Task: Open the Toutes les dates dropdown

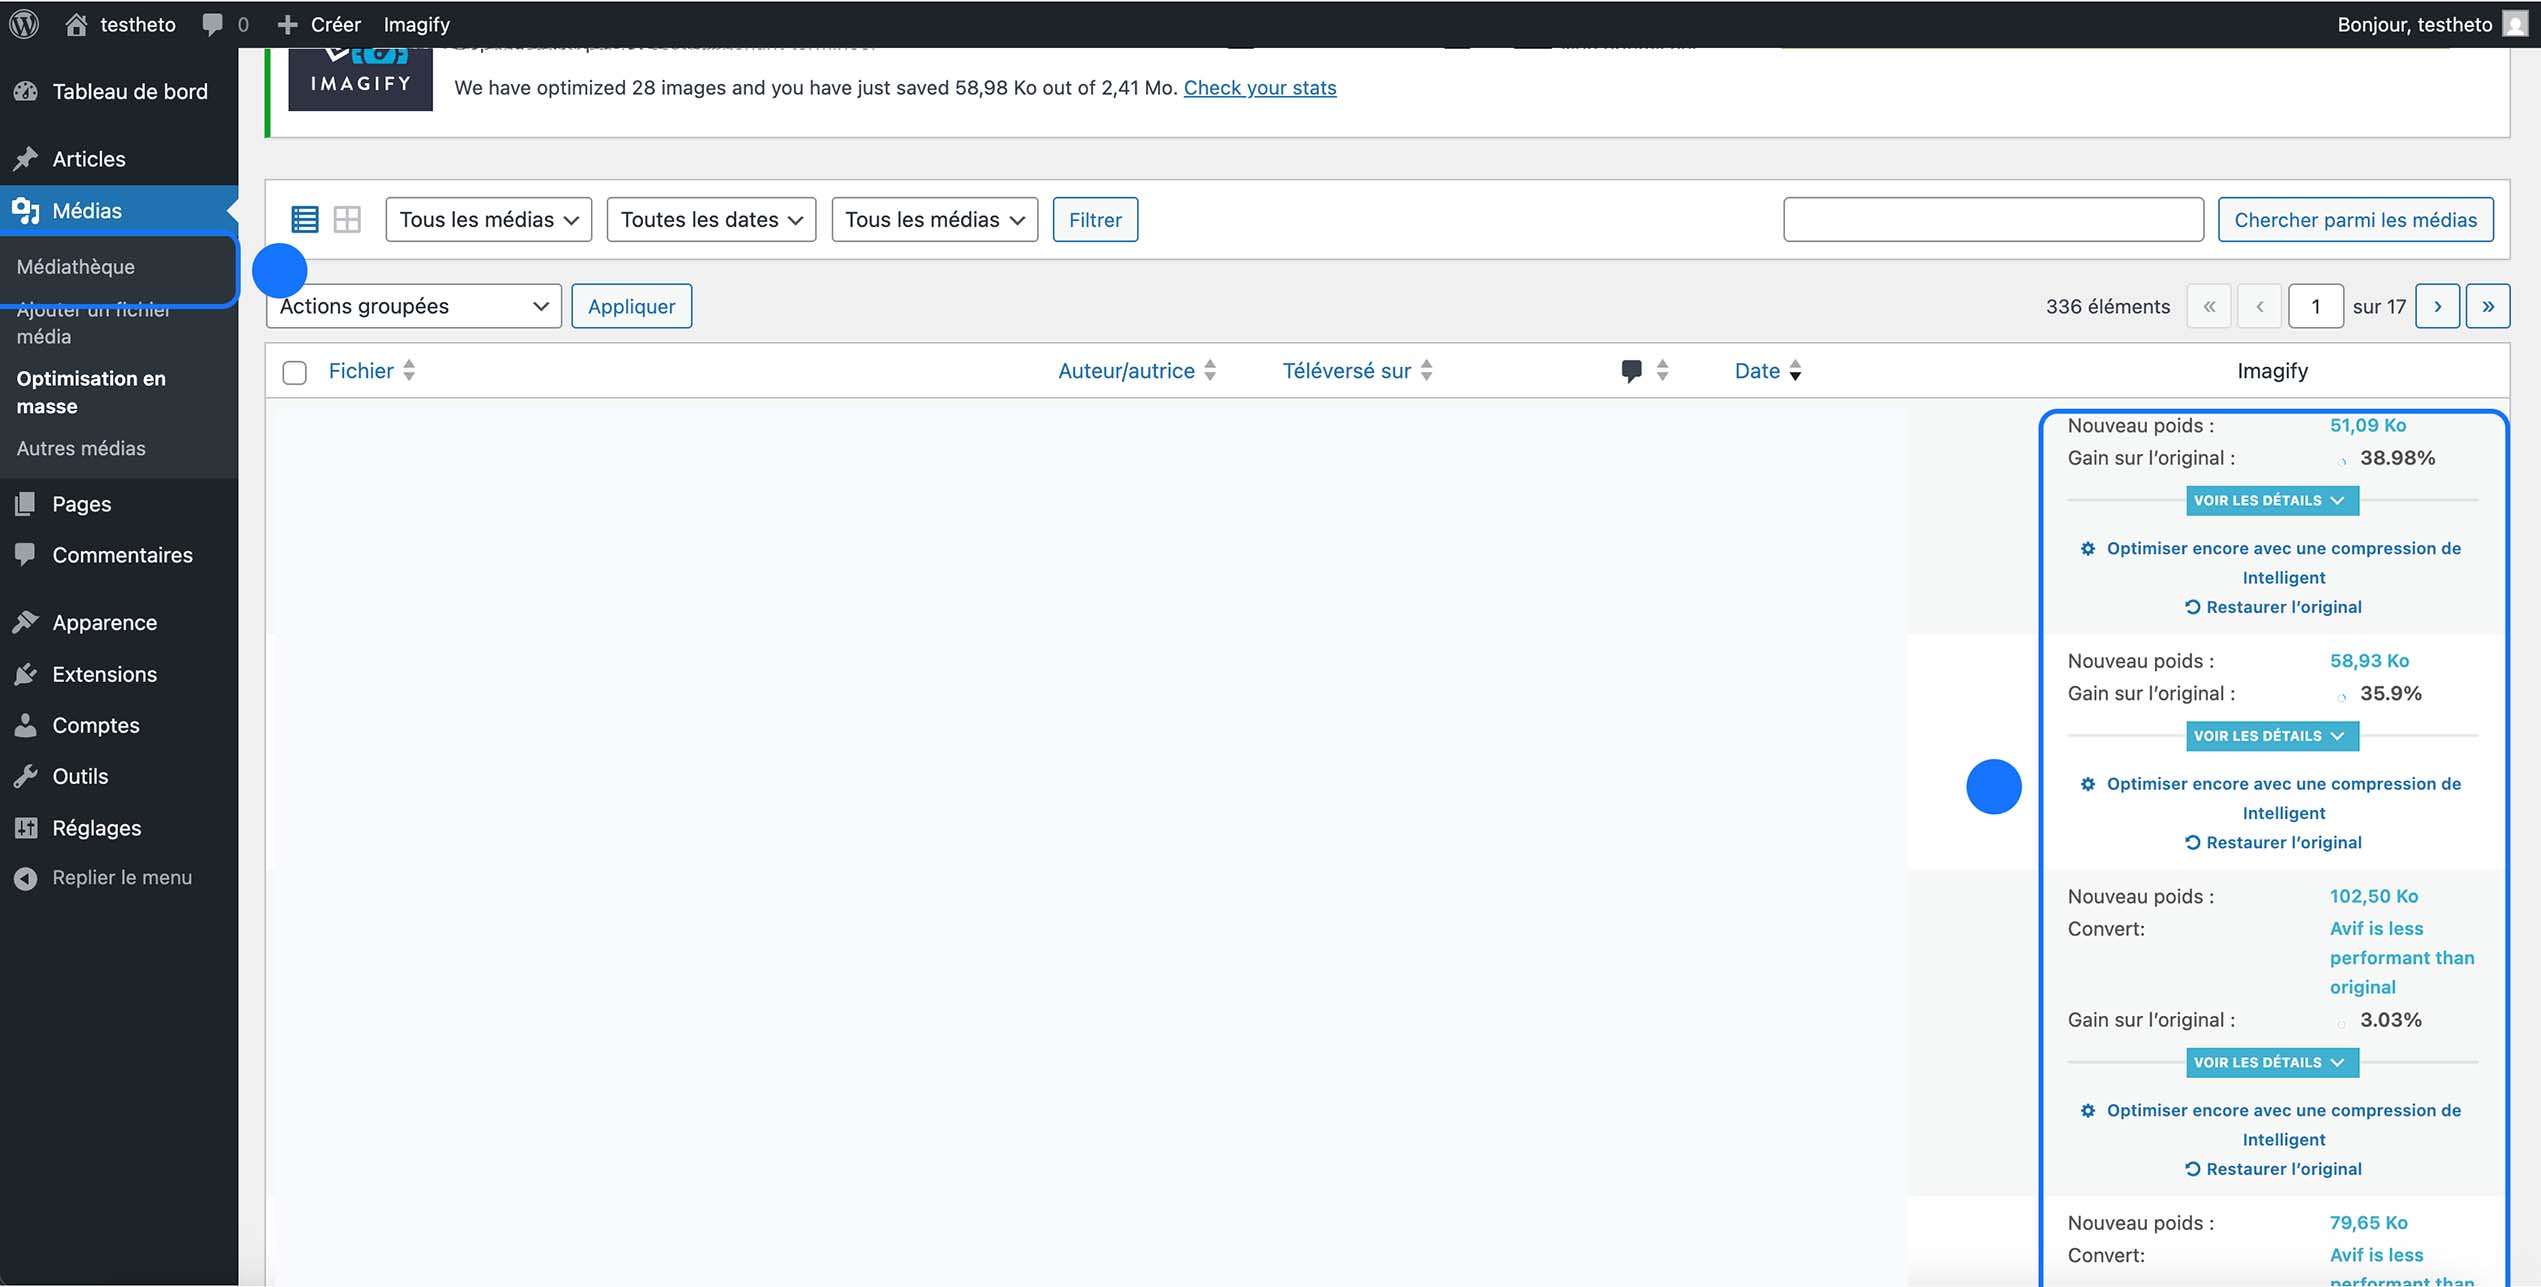Action: (711, 219)
